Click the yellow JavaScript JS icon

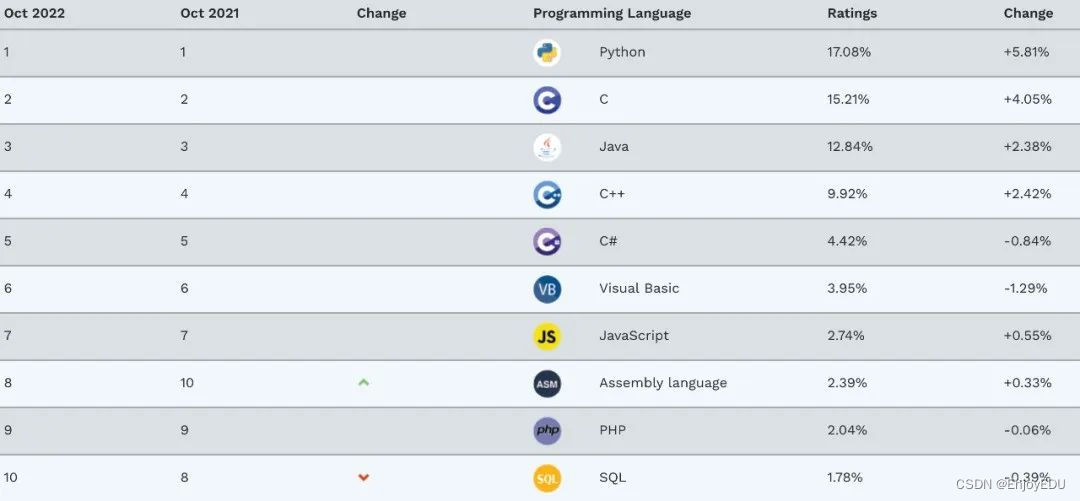click(547, 336)
